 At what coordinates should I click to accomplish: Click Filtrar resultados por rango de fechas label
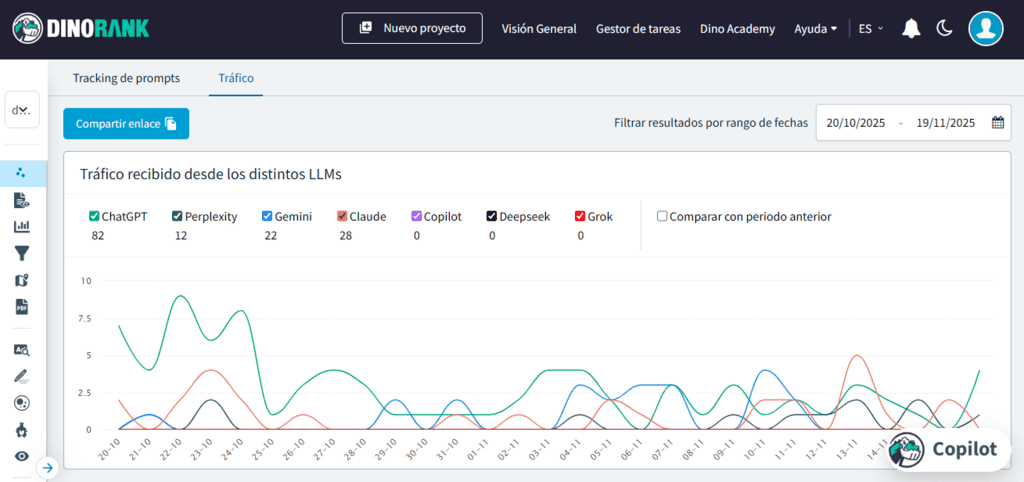click(x=711, y=123)
